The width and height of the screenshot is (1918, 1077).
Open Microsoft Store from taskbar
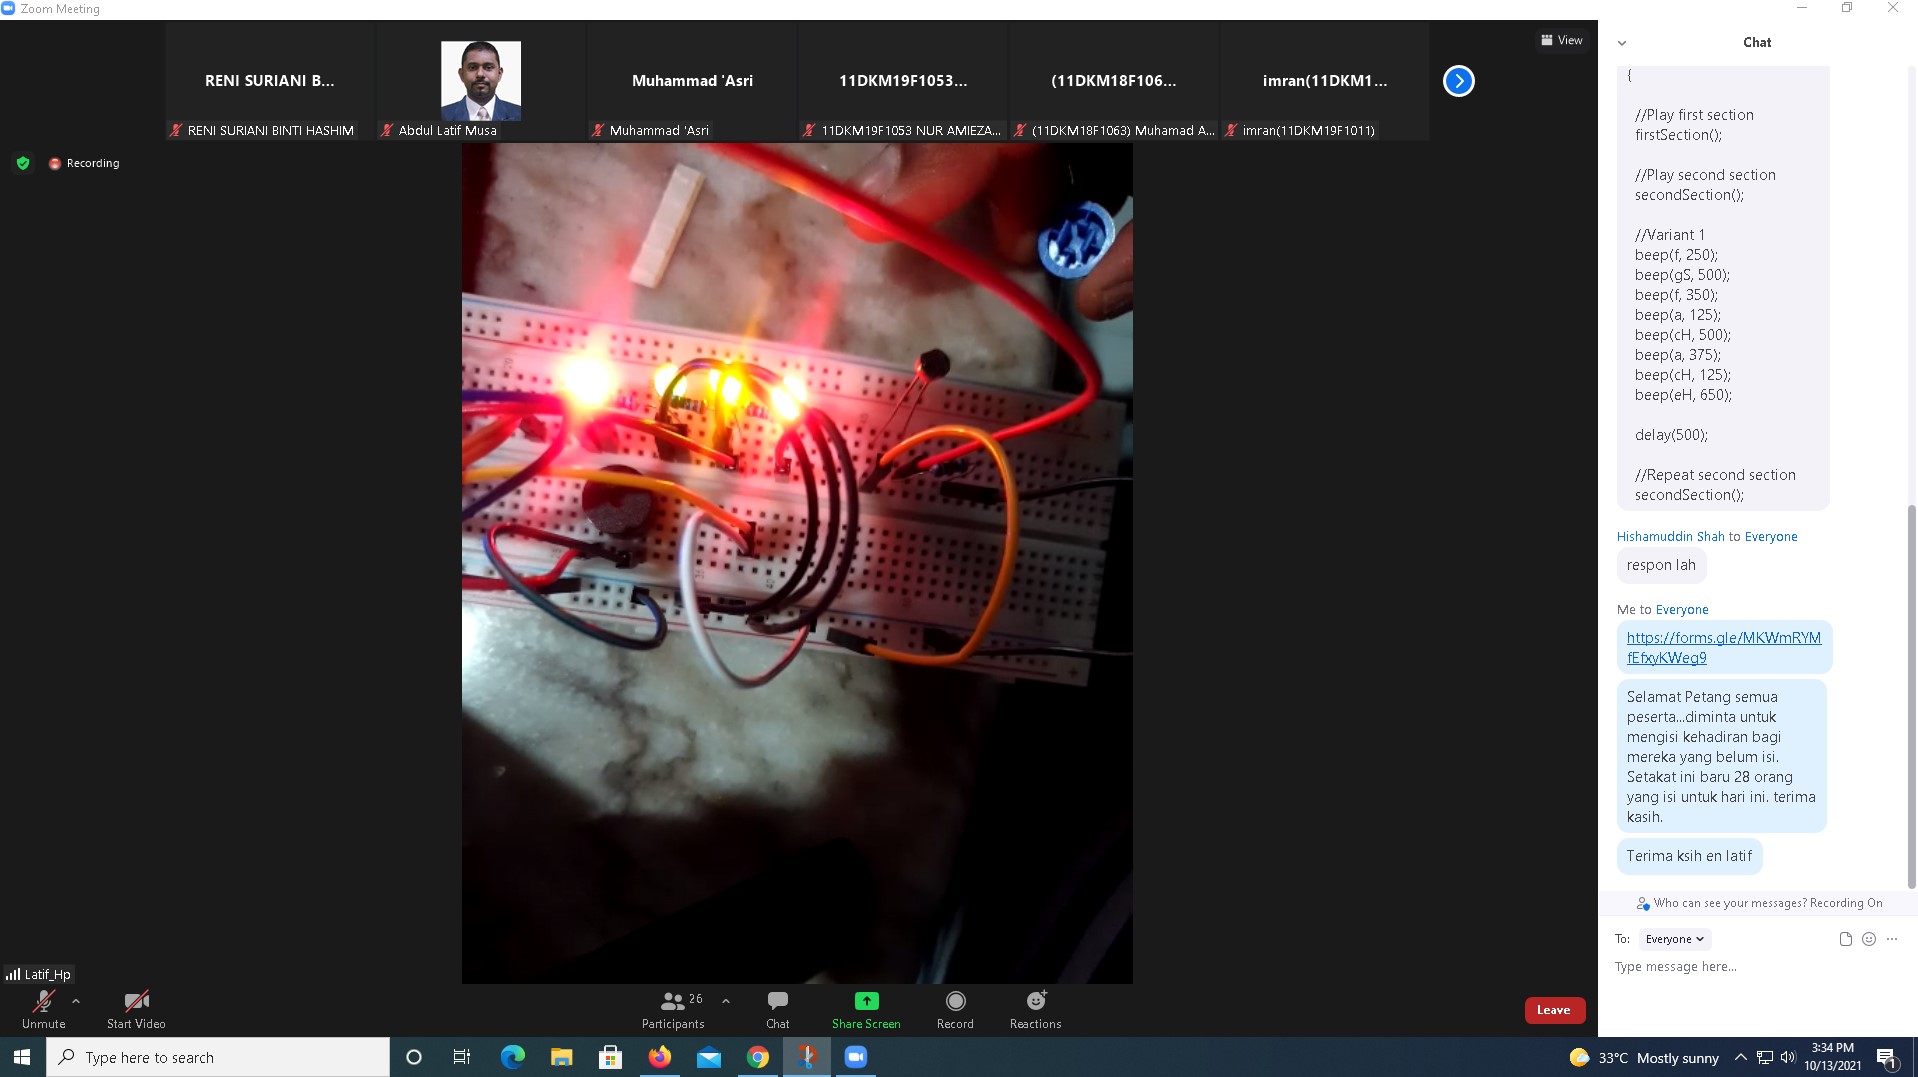tap(610, 1057)
